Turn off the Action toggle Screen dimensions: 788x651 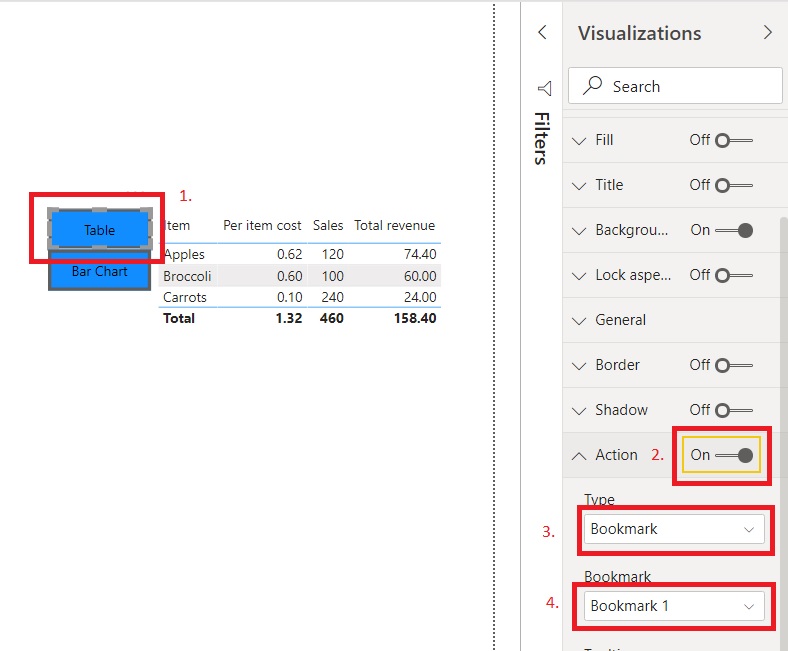[x=735, y=455]
